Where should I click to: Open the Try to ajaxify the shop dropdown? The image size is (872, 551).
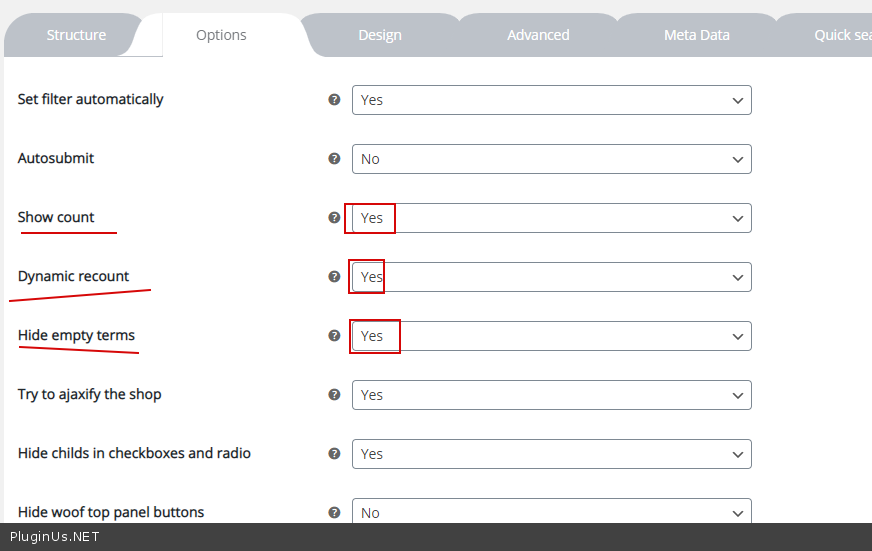pos(551,395)
